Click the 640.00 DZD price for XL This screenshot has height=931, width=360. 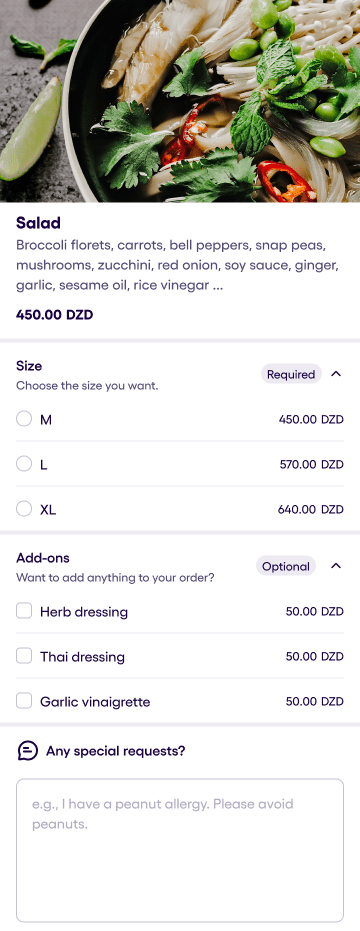(x=311, y=509)
